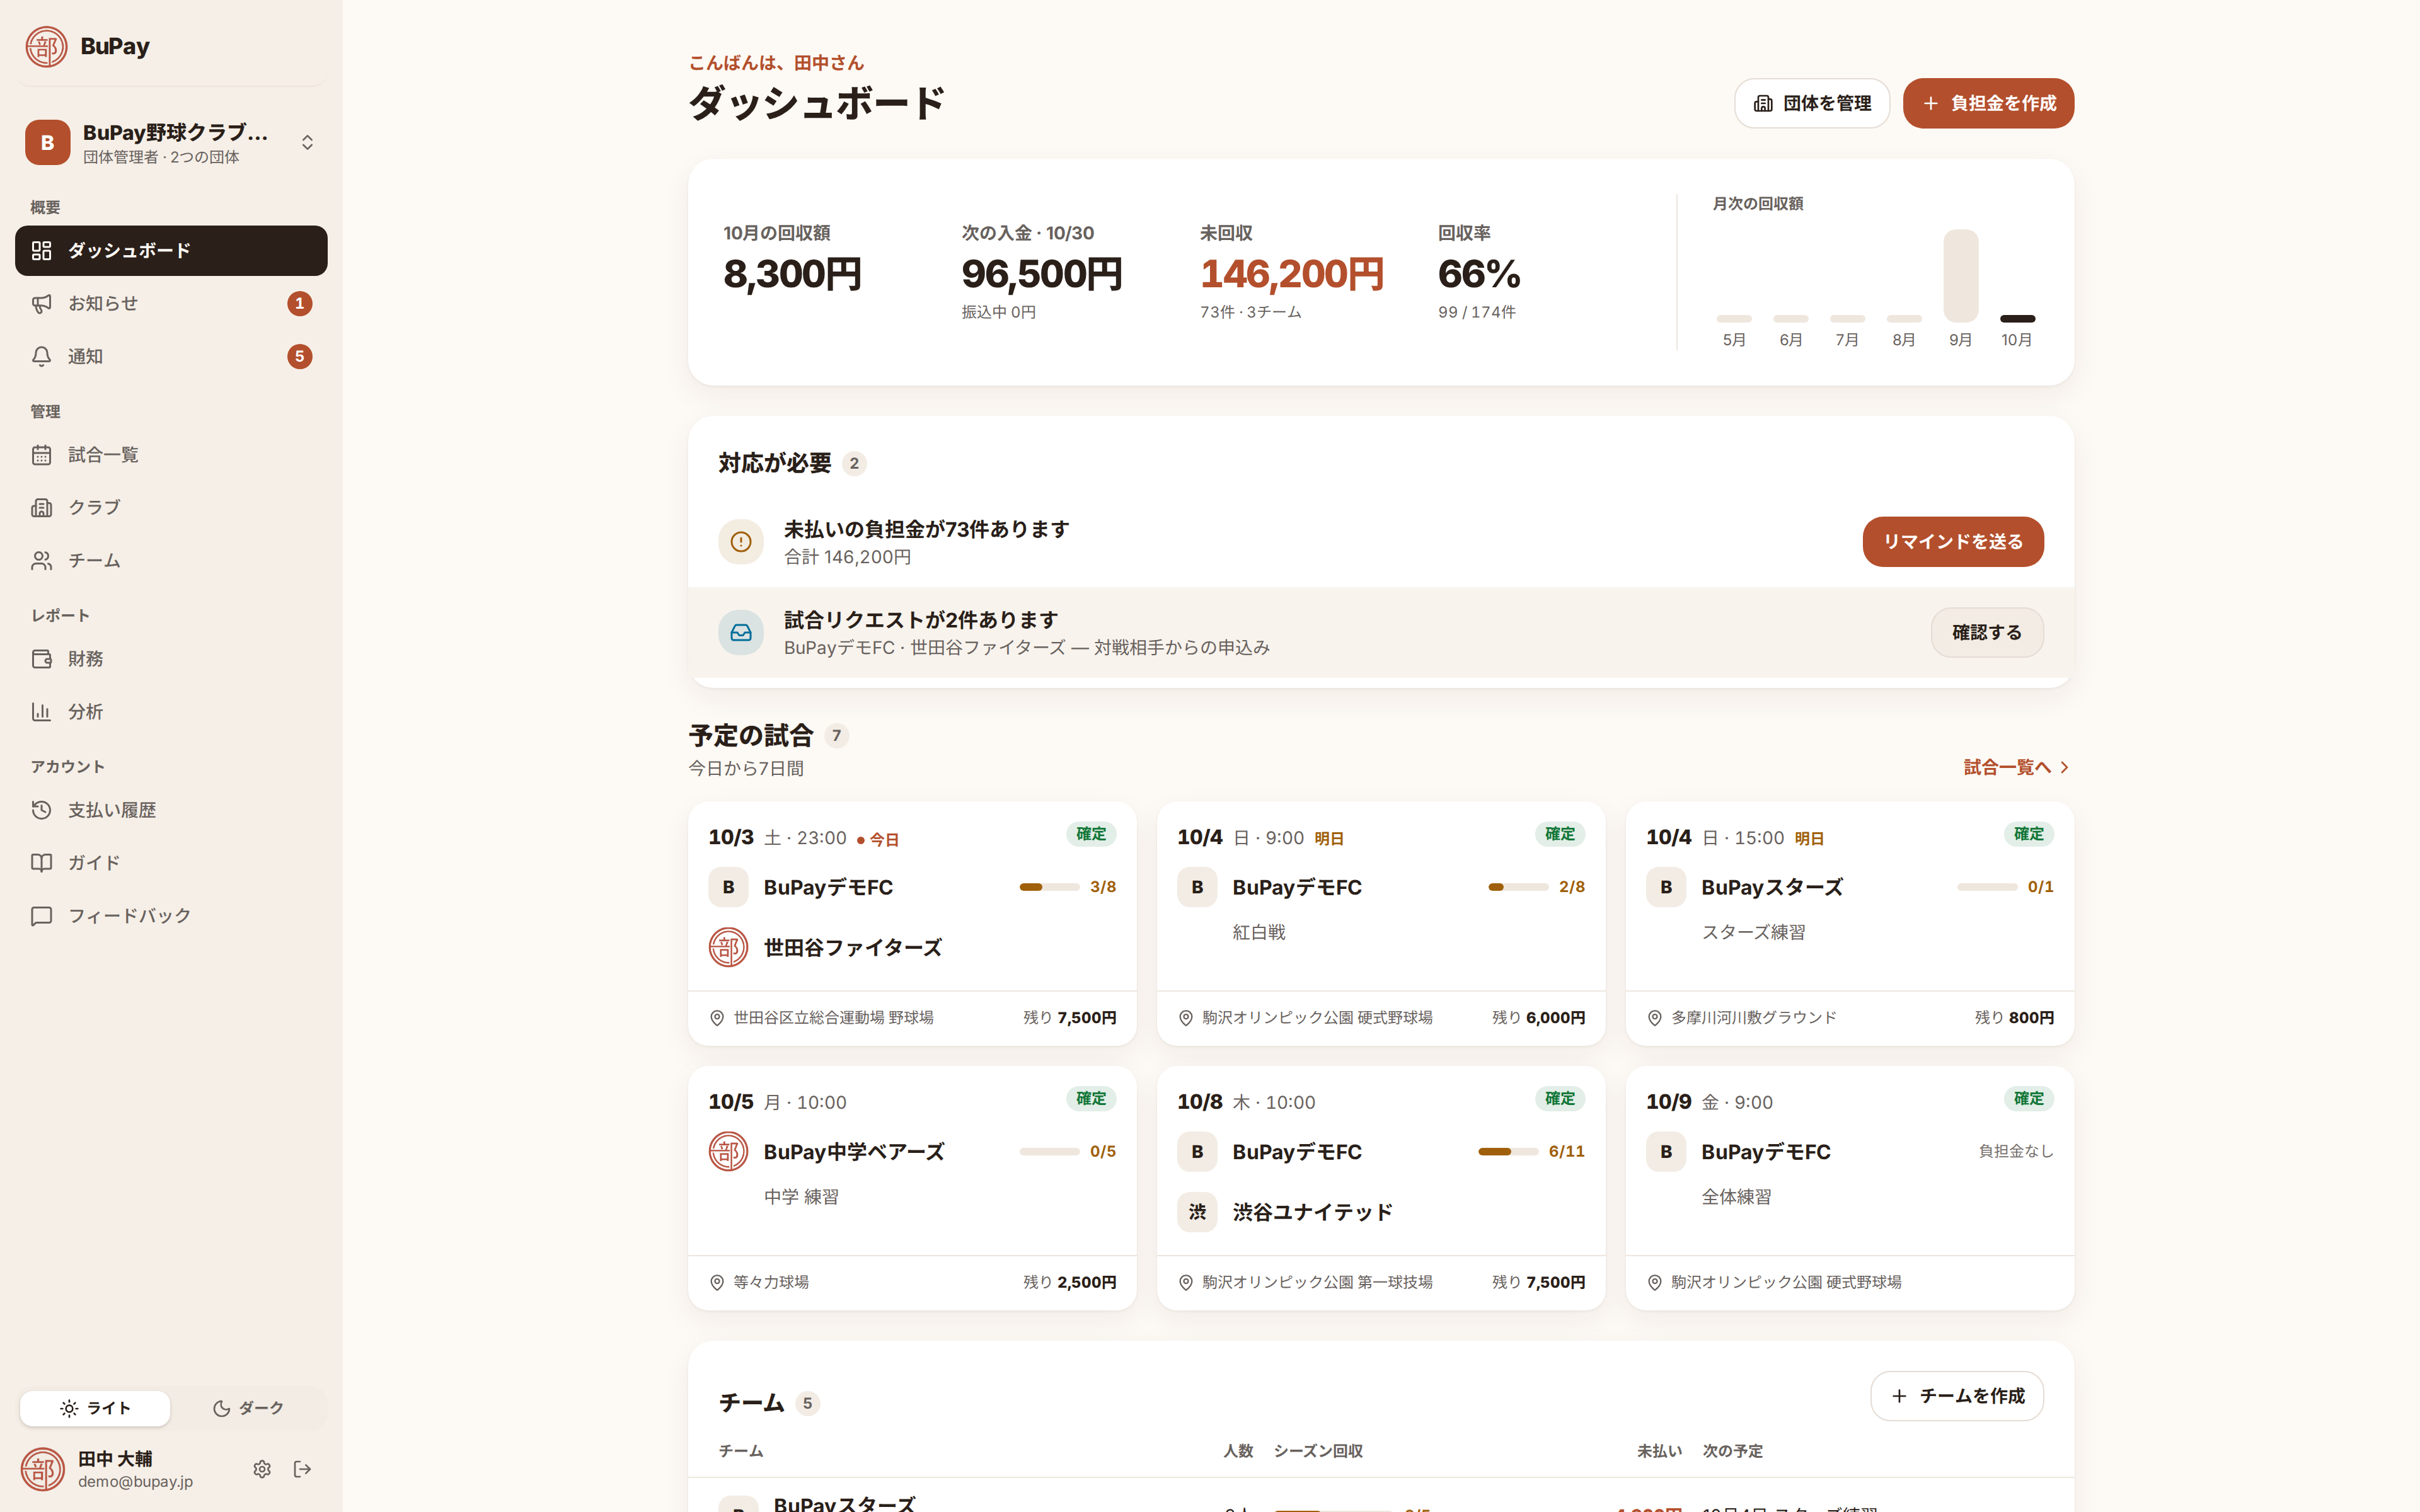
Task: Click BuPay中学ベアーズ team crest icon
Action: click(x=728, y=1152)
